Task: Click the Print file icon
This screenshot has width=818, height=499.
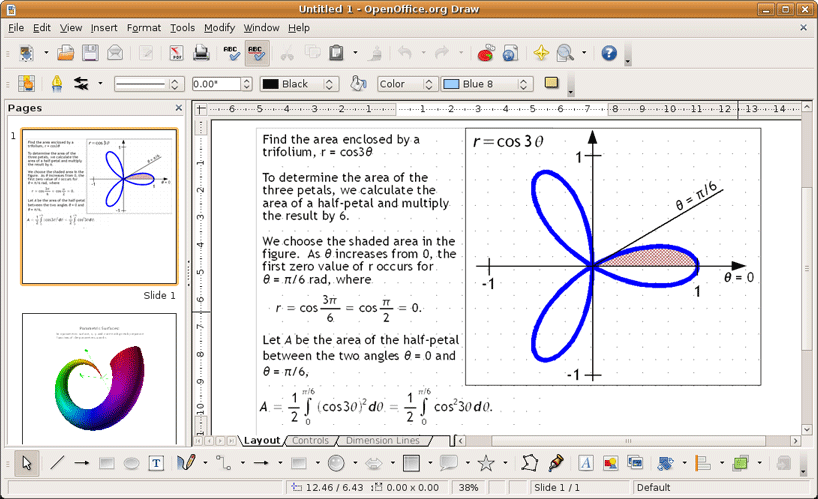Action: point(201,53)
